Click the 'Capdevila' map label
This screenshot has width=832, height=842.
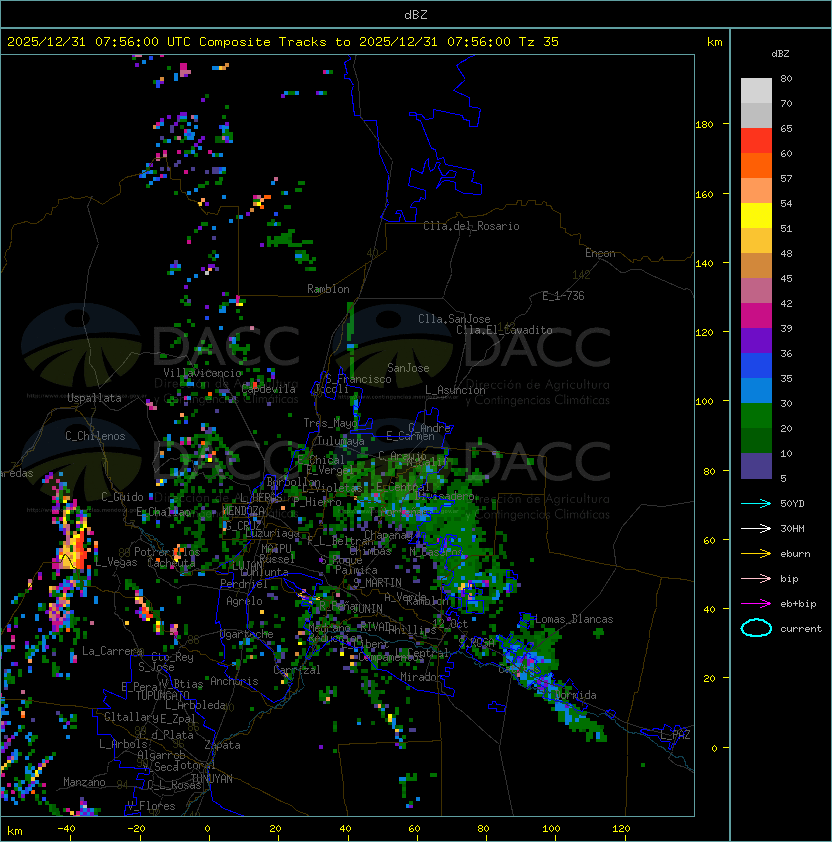tap(269, 389)
